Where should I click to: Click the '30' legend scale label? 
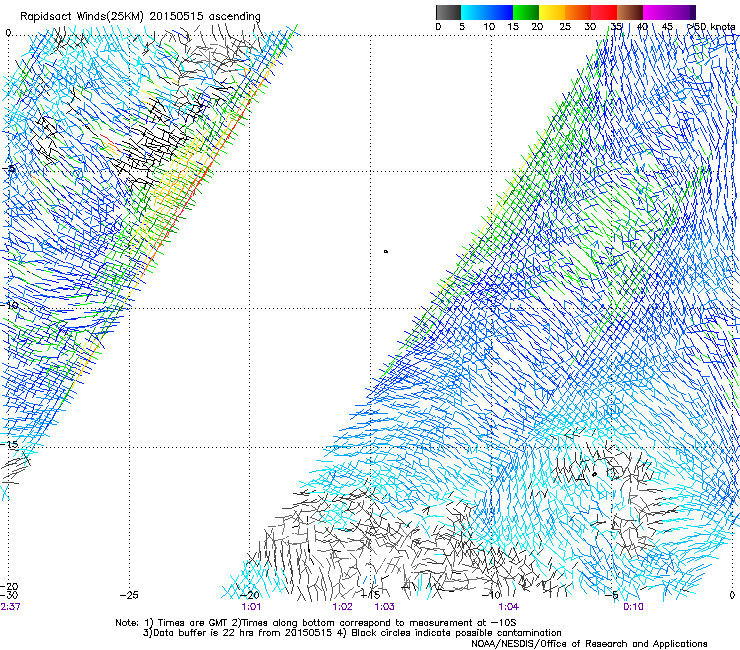click(590, 27)
